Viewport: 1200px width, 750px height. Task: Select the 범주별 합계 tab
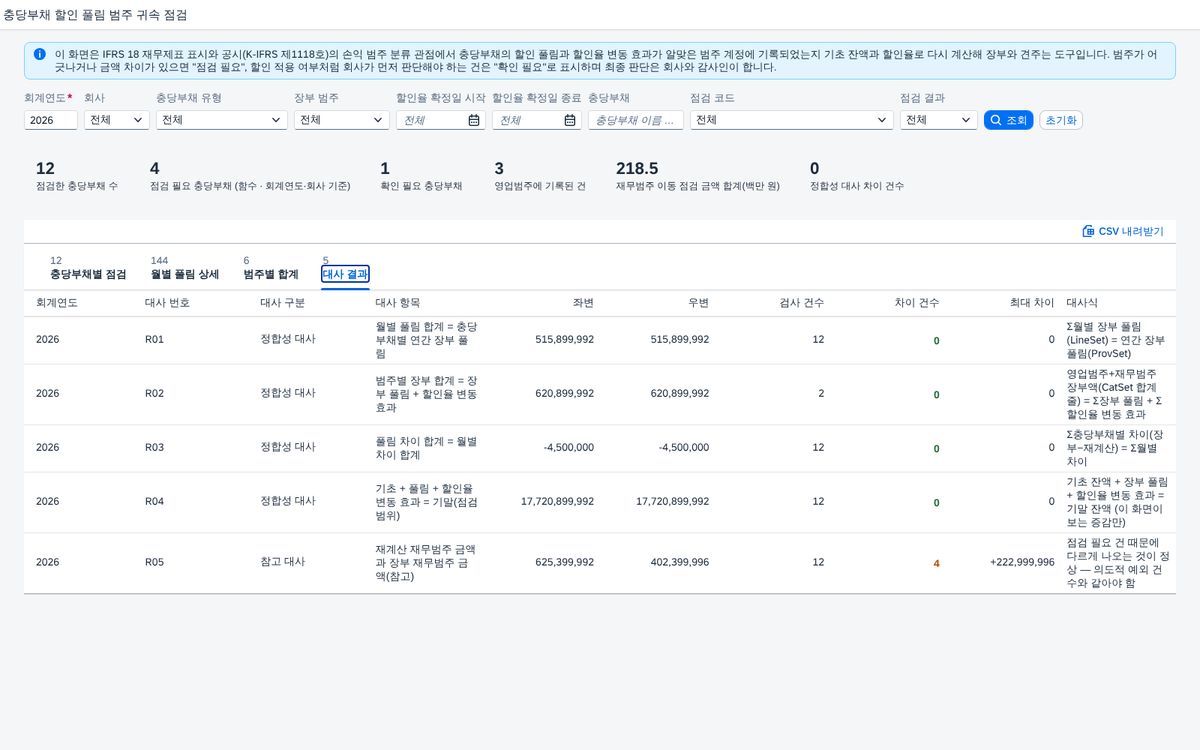271,274
